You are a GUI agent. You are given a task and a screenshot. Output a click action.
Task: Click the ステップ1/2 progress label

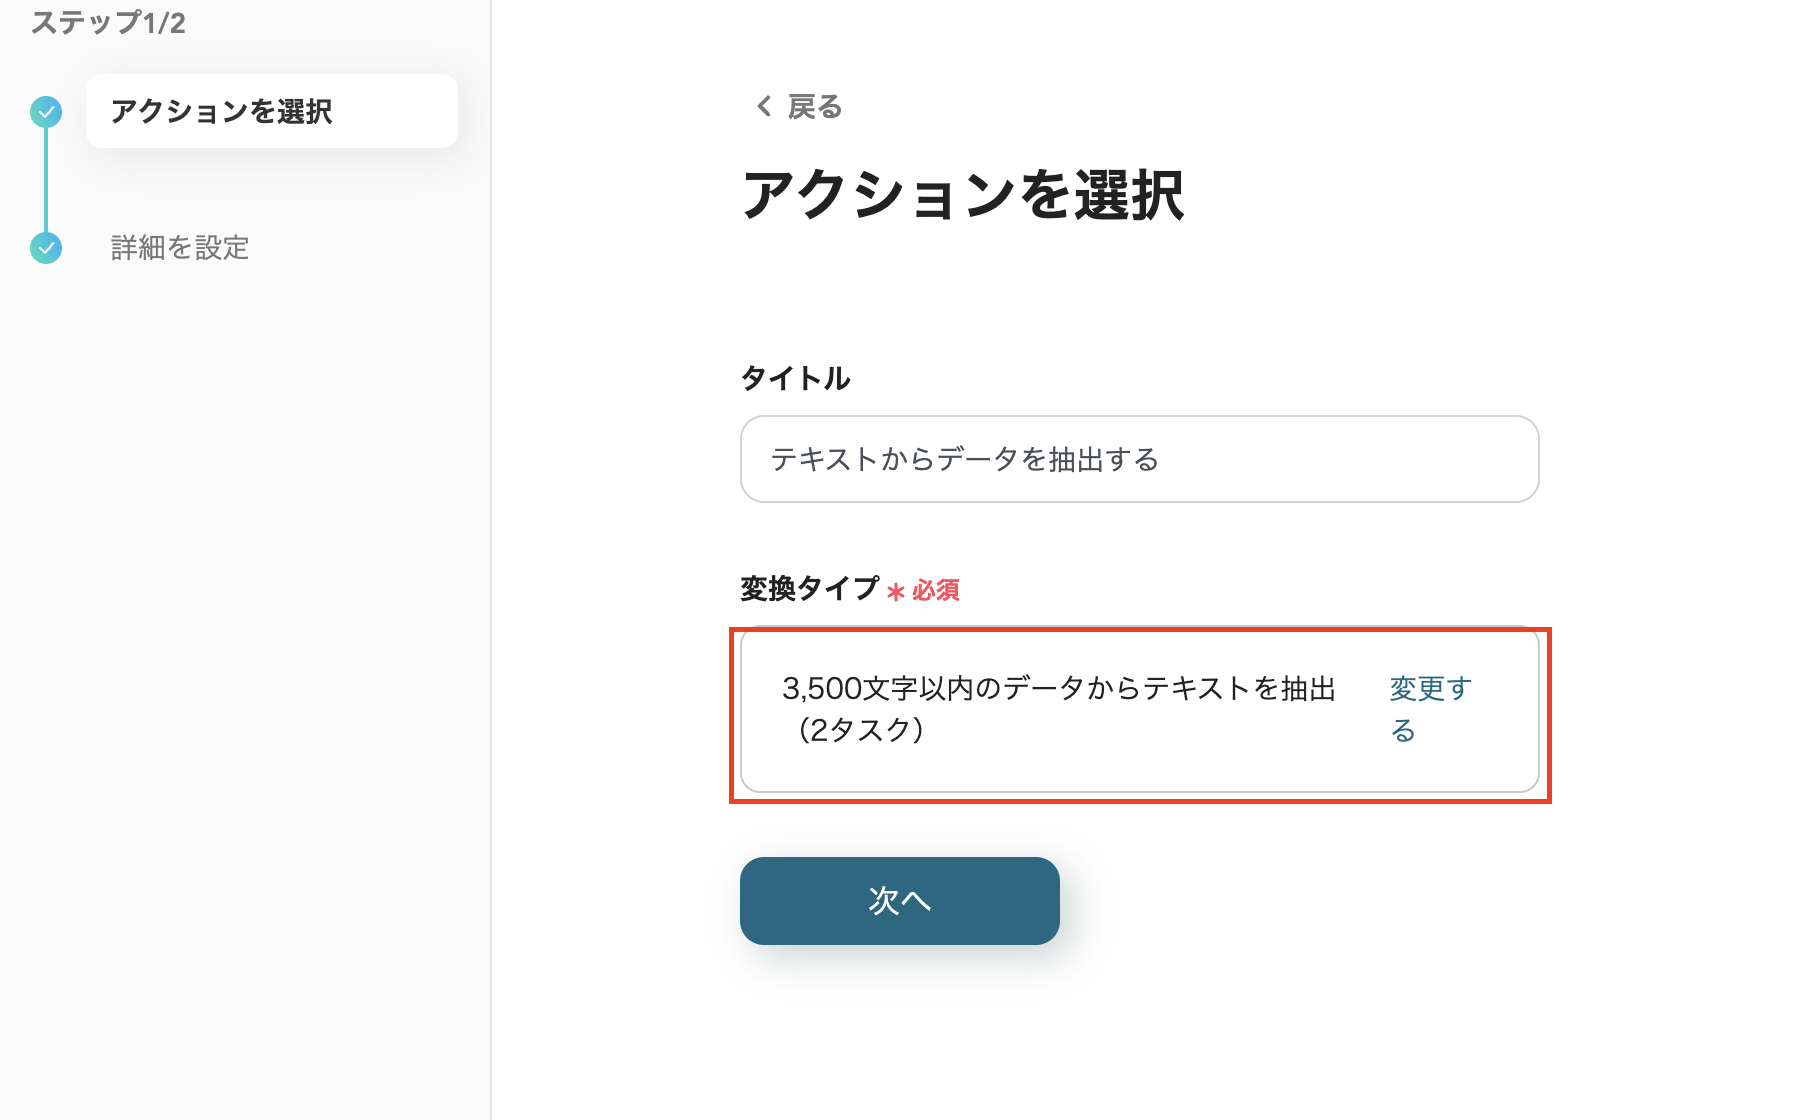[108, 22]
